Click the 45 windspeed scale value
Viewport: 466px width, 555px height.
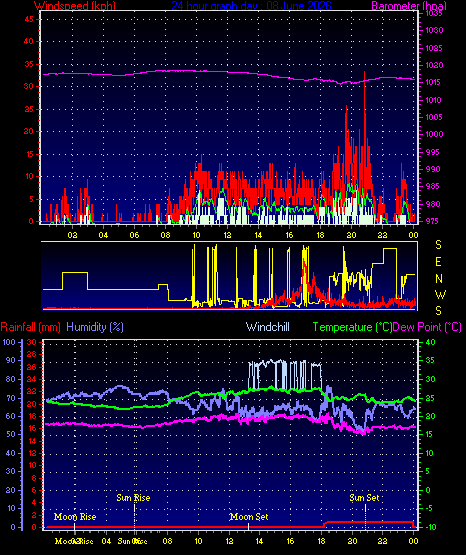[x=29, y=19]
